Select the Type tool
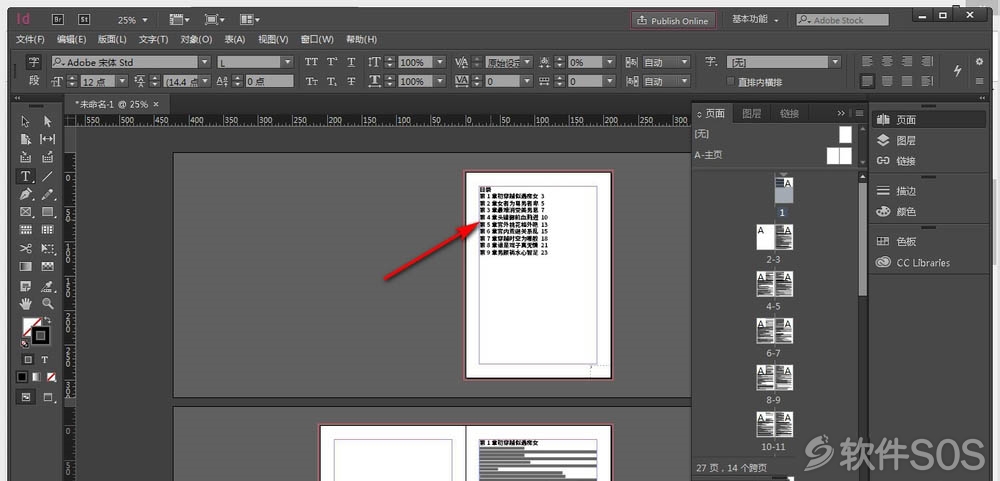Image resolution: width=1000 pixels, height=481 pixels. pos(26,176)
